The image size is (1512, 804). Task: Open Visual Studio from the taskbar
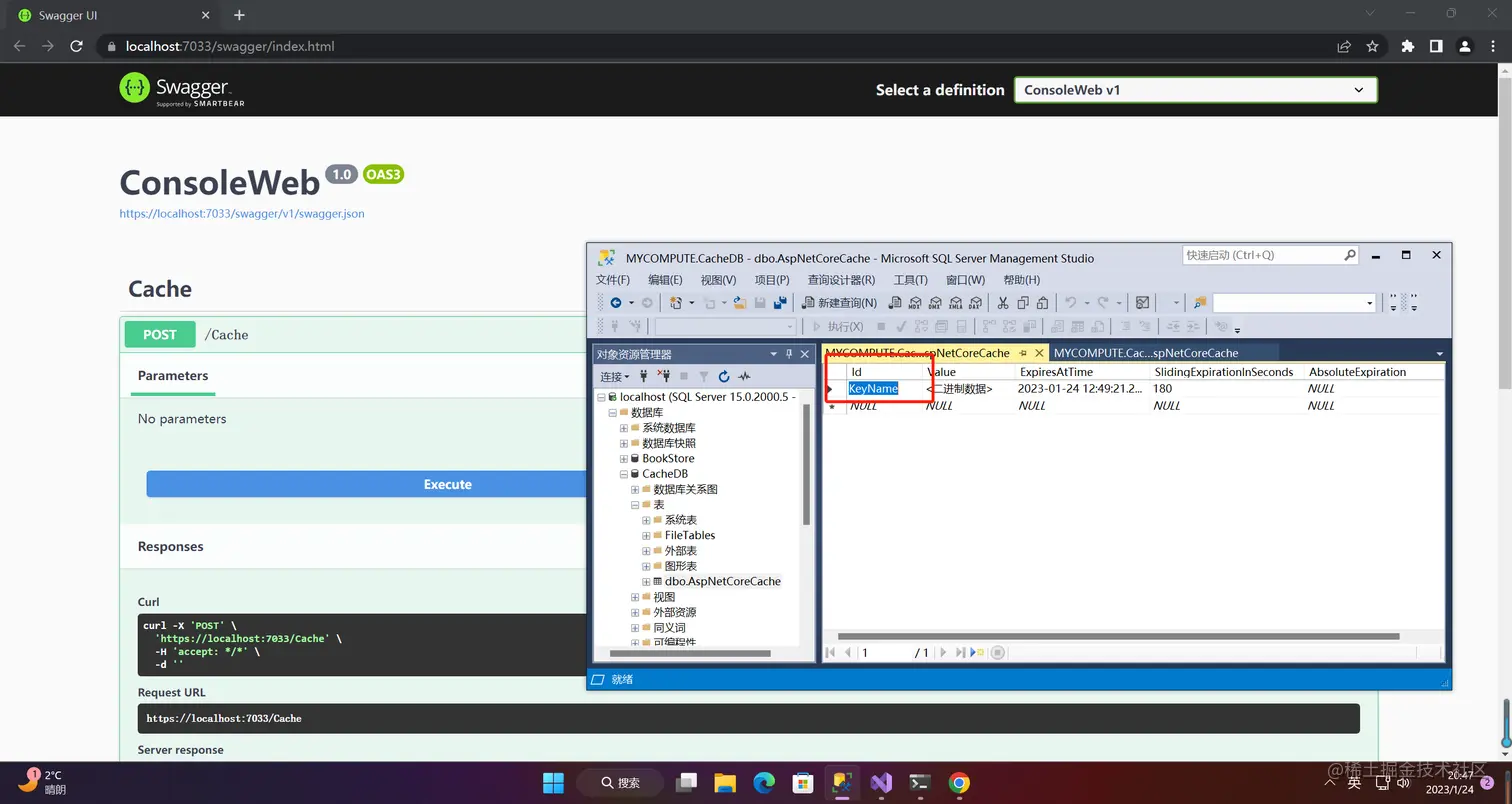880,783
